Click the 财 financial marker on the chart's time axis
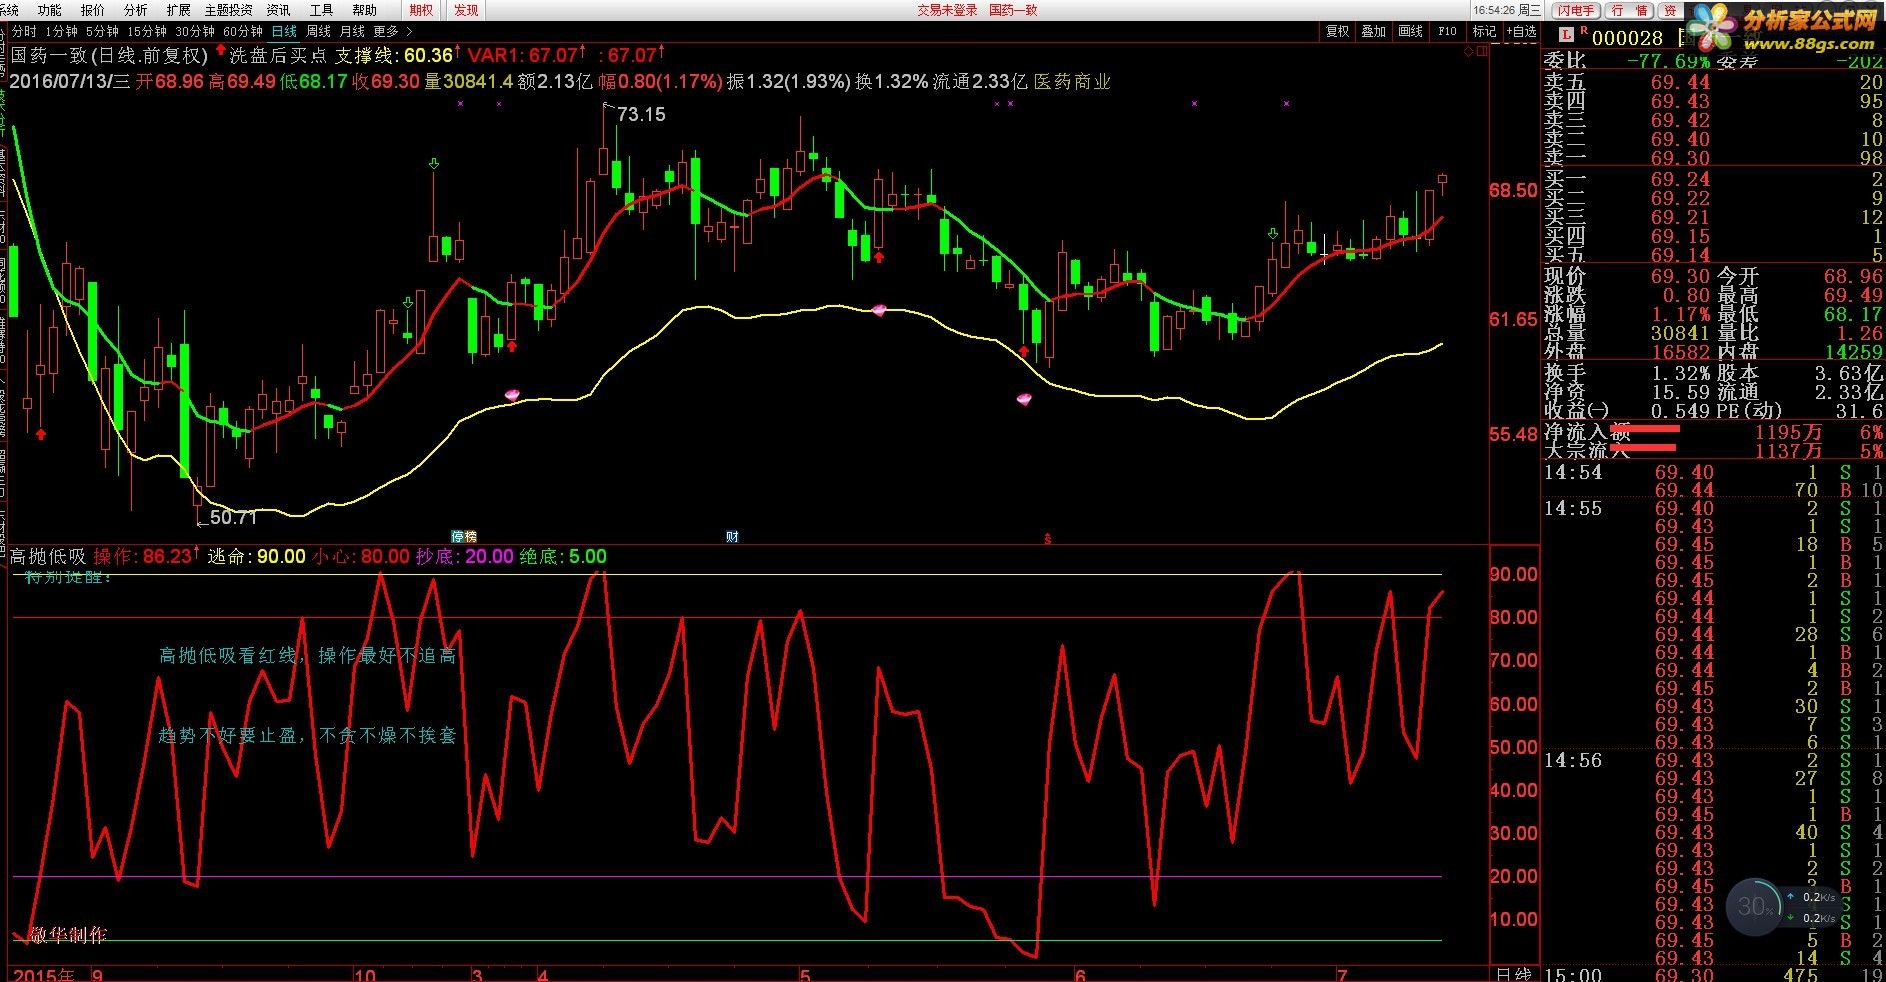Viewport: 1886px width, 982px height. 732,537
